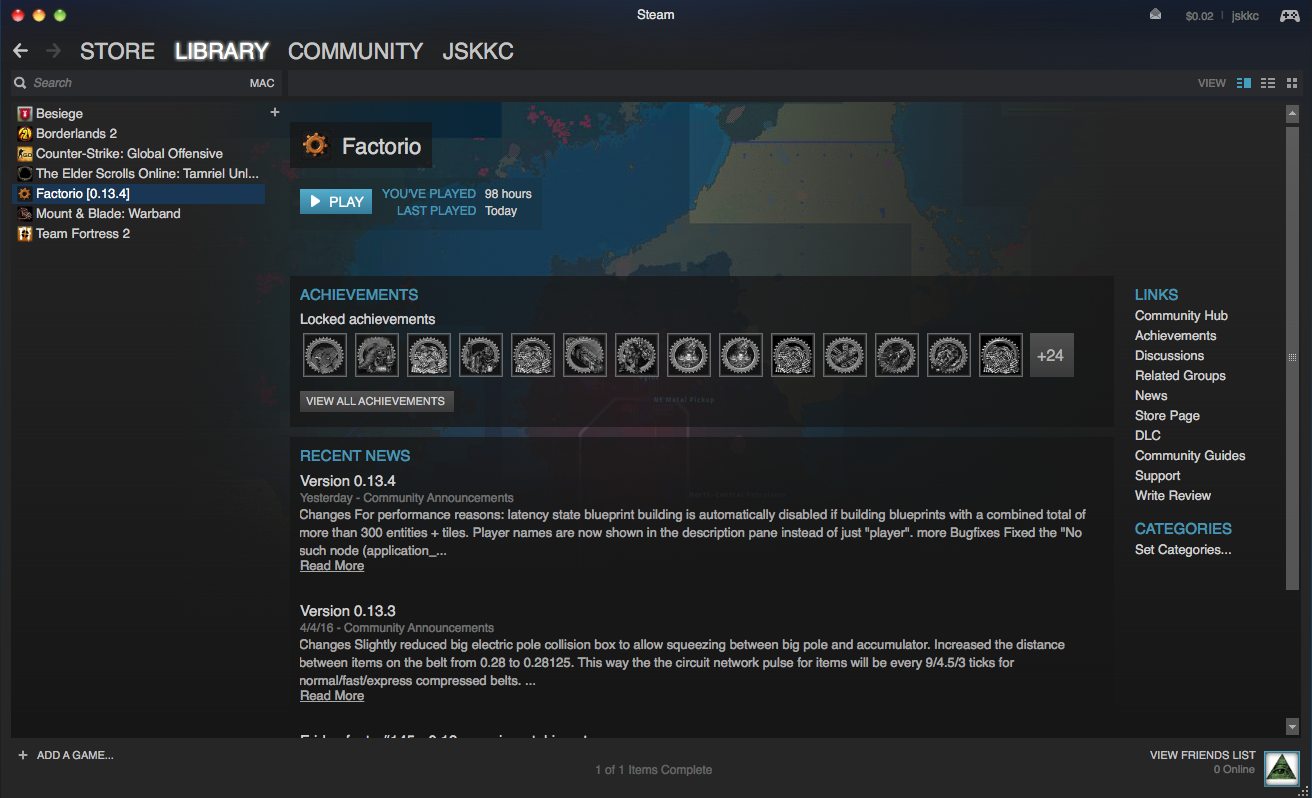Open the DLC link
Screen dimensions: 1312x798
[x=1148, y=435]
